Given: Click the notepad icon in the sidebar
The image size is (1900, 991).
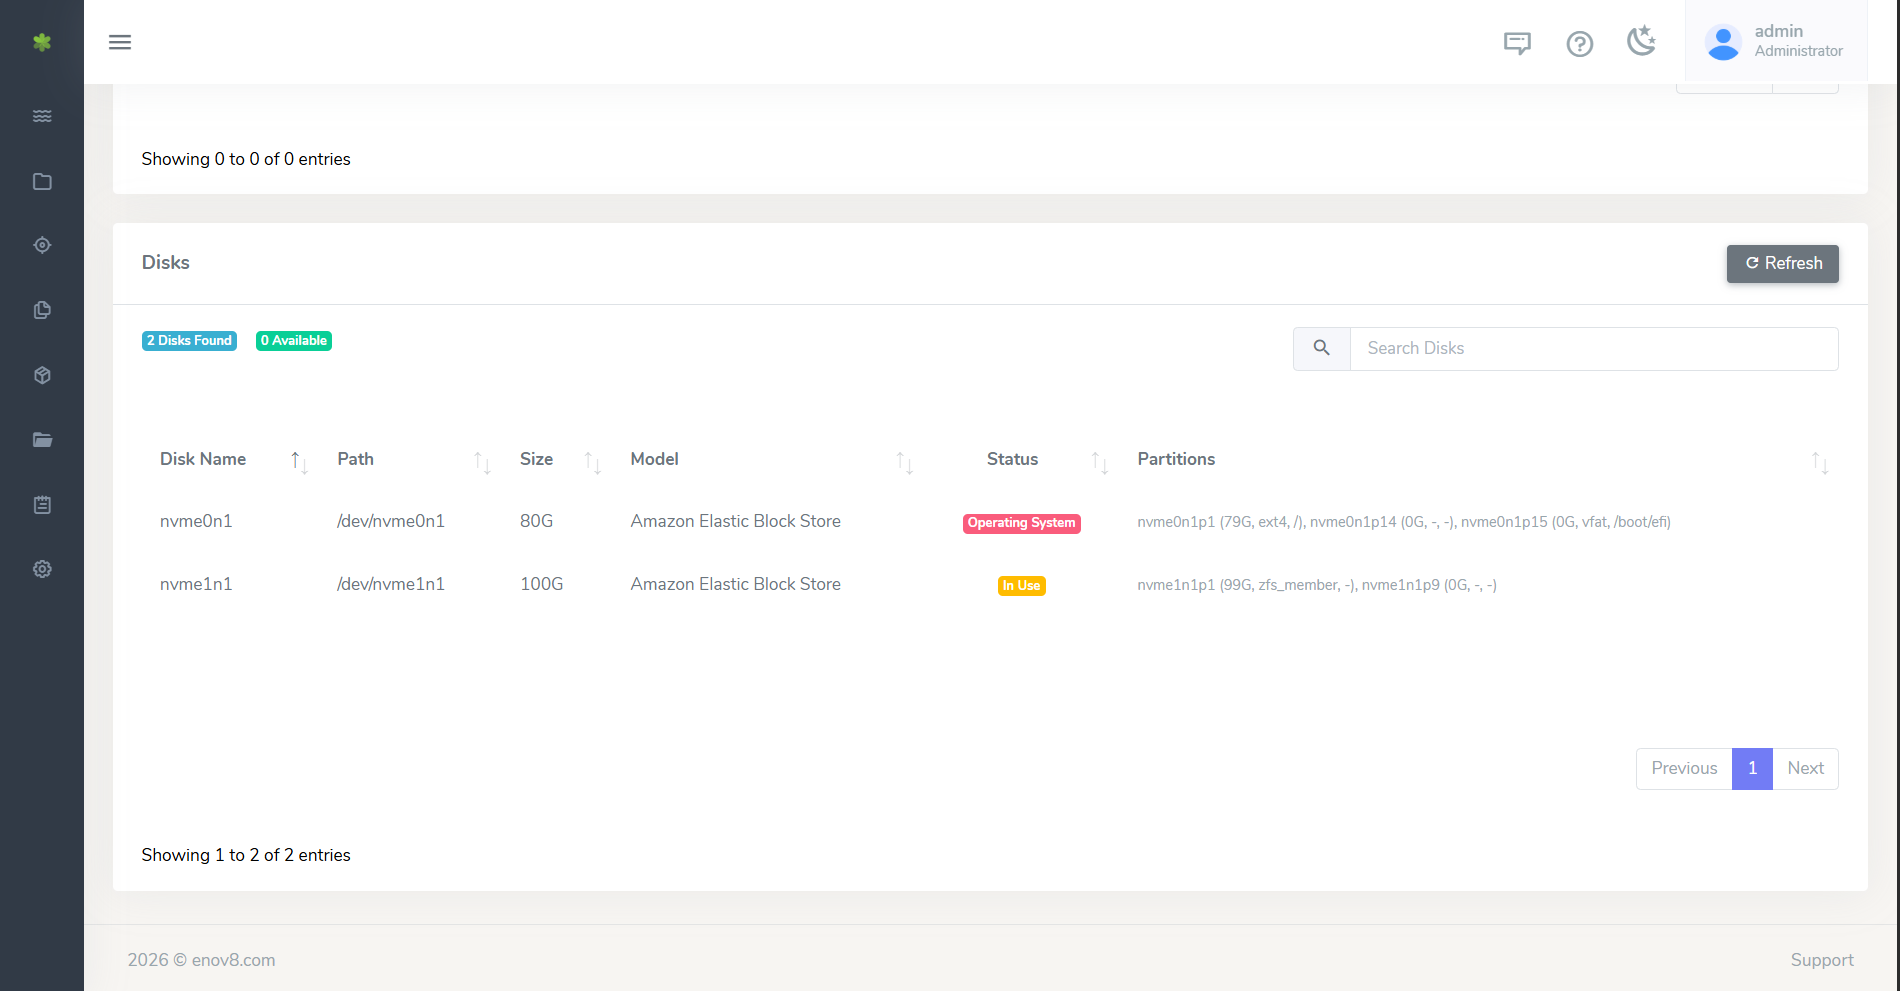Looking at the screenshot, I should click(x=42, y=505).
